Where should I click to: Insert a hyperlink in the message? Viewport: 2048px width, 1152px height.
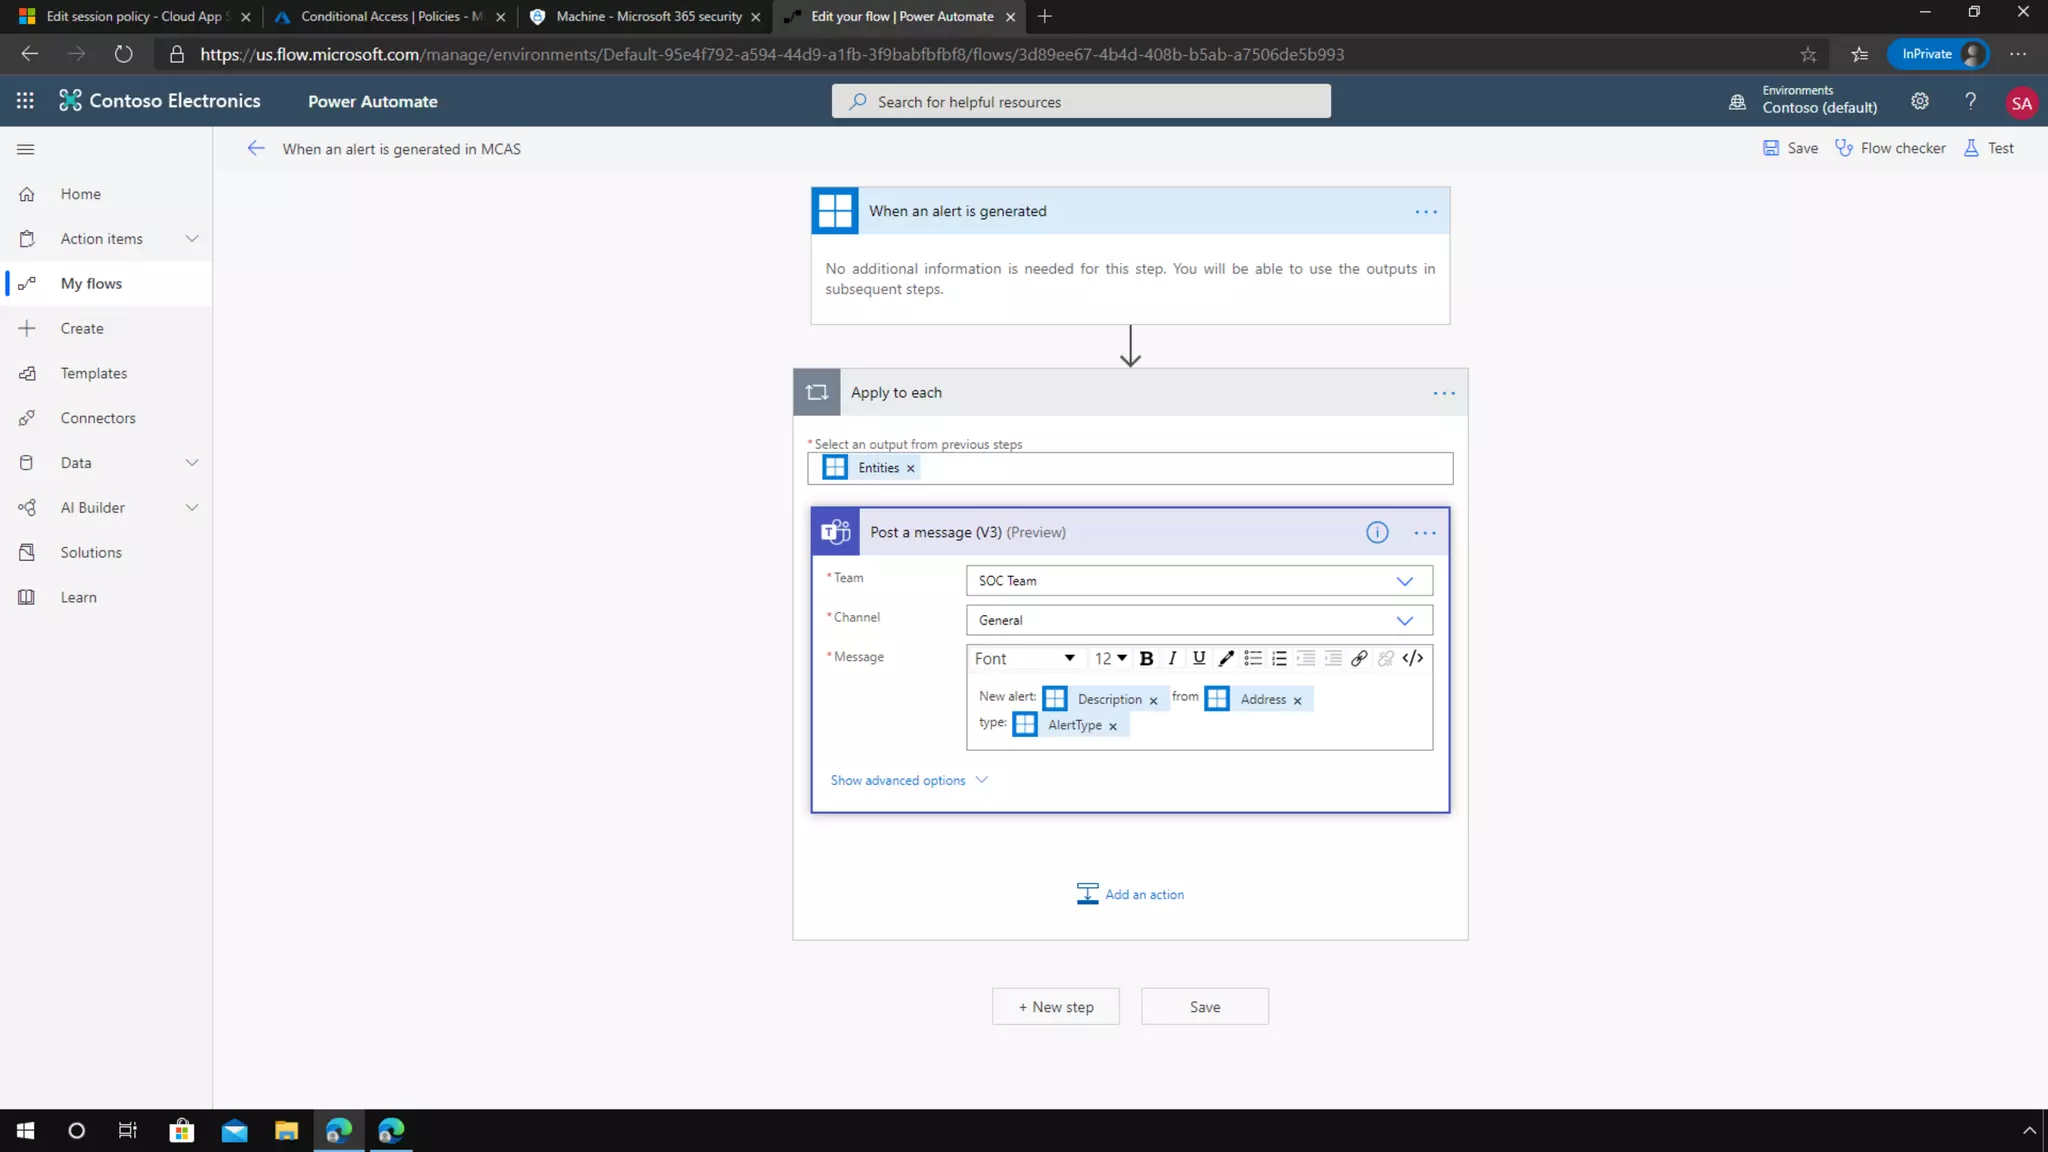(x=1359, y=658)
